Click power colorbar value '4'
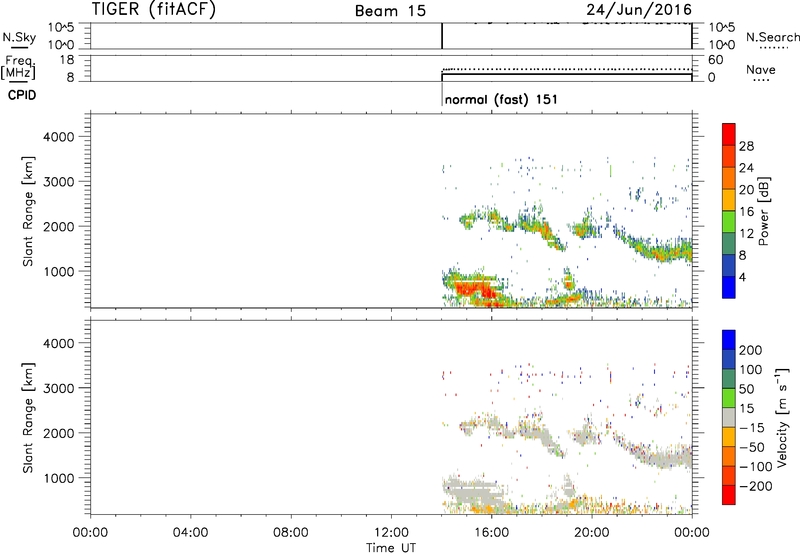Screen dimensions: 800x554 (742, 277)
